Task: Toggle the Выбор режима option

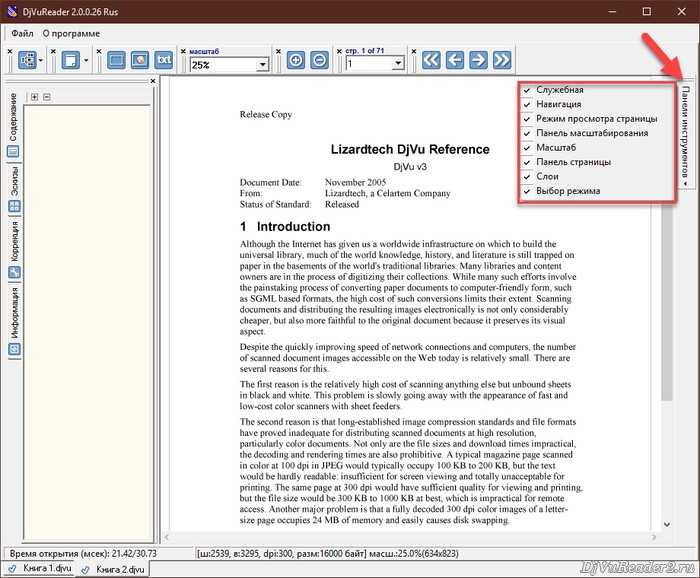Action: click(x=597, y=191)
